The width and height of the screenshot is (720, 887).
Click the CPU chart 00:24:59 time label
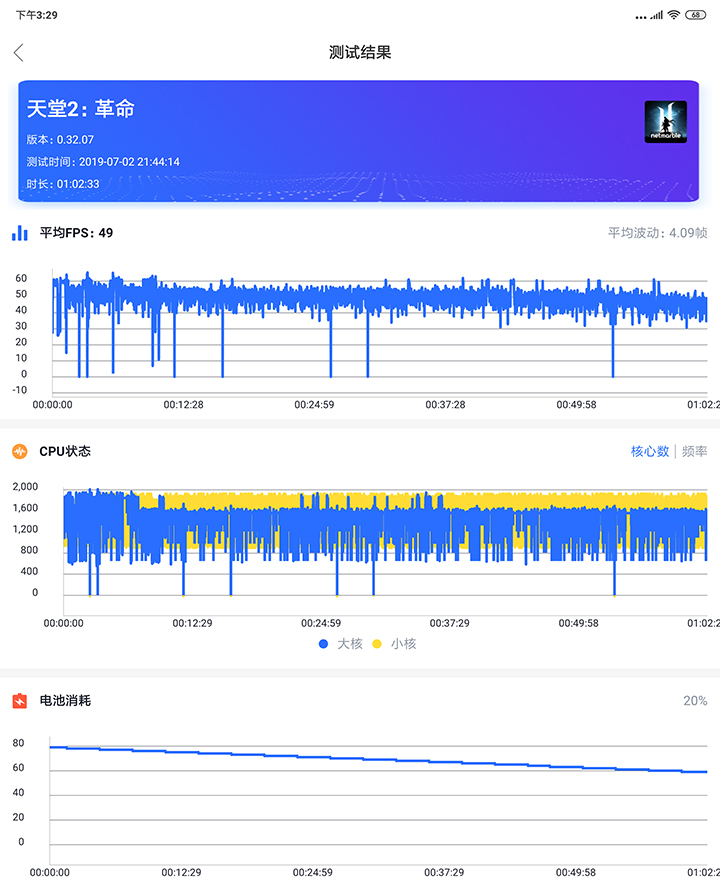point(321,623)
